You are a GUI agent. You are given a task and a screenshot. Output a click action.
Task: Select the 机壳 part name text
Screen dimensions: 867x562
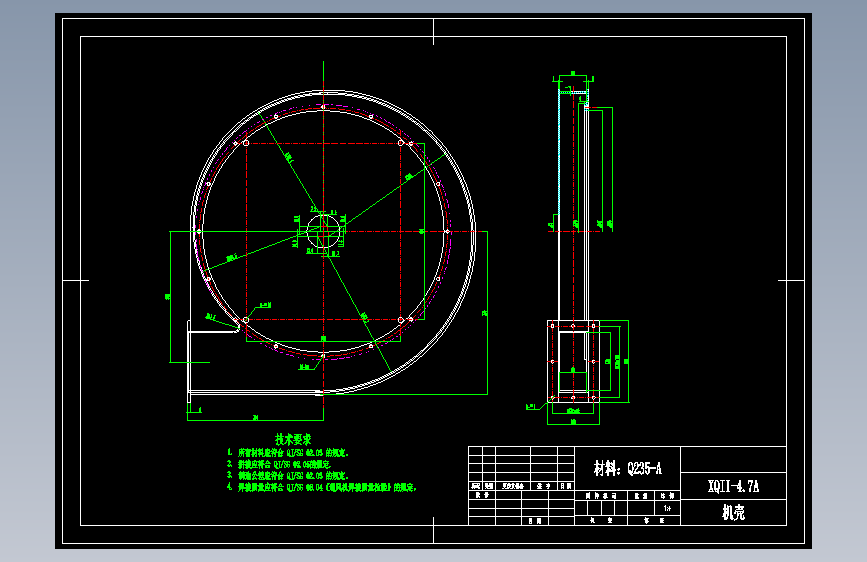click(x=733, y=513)
